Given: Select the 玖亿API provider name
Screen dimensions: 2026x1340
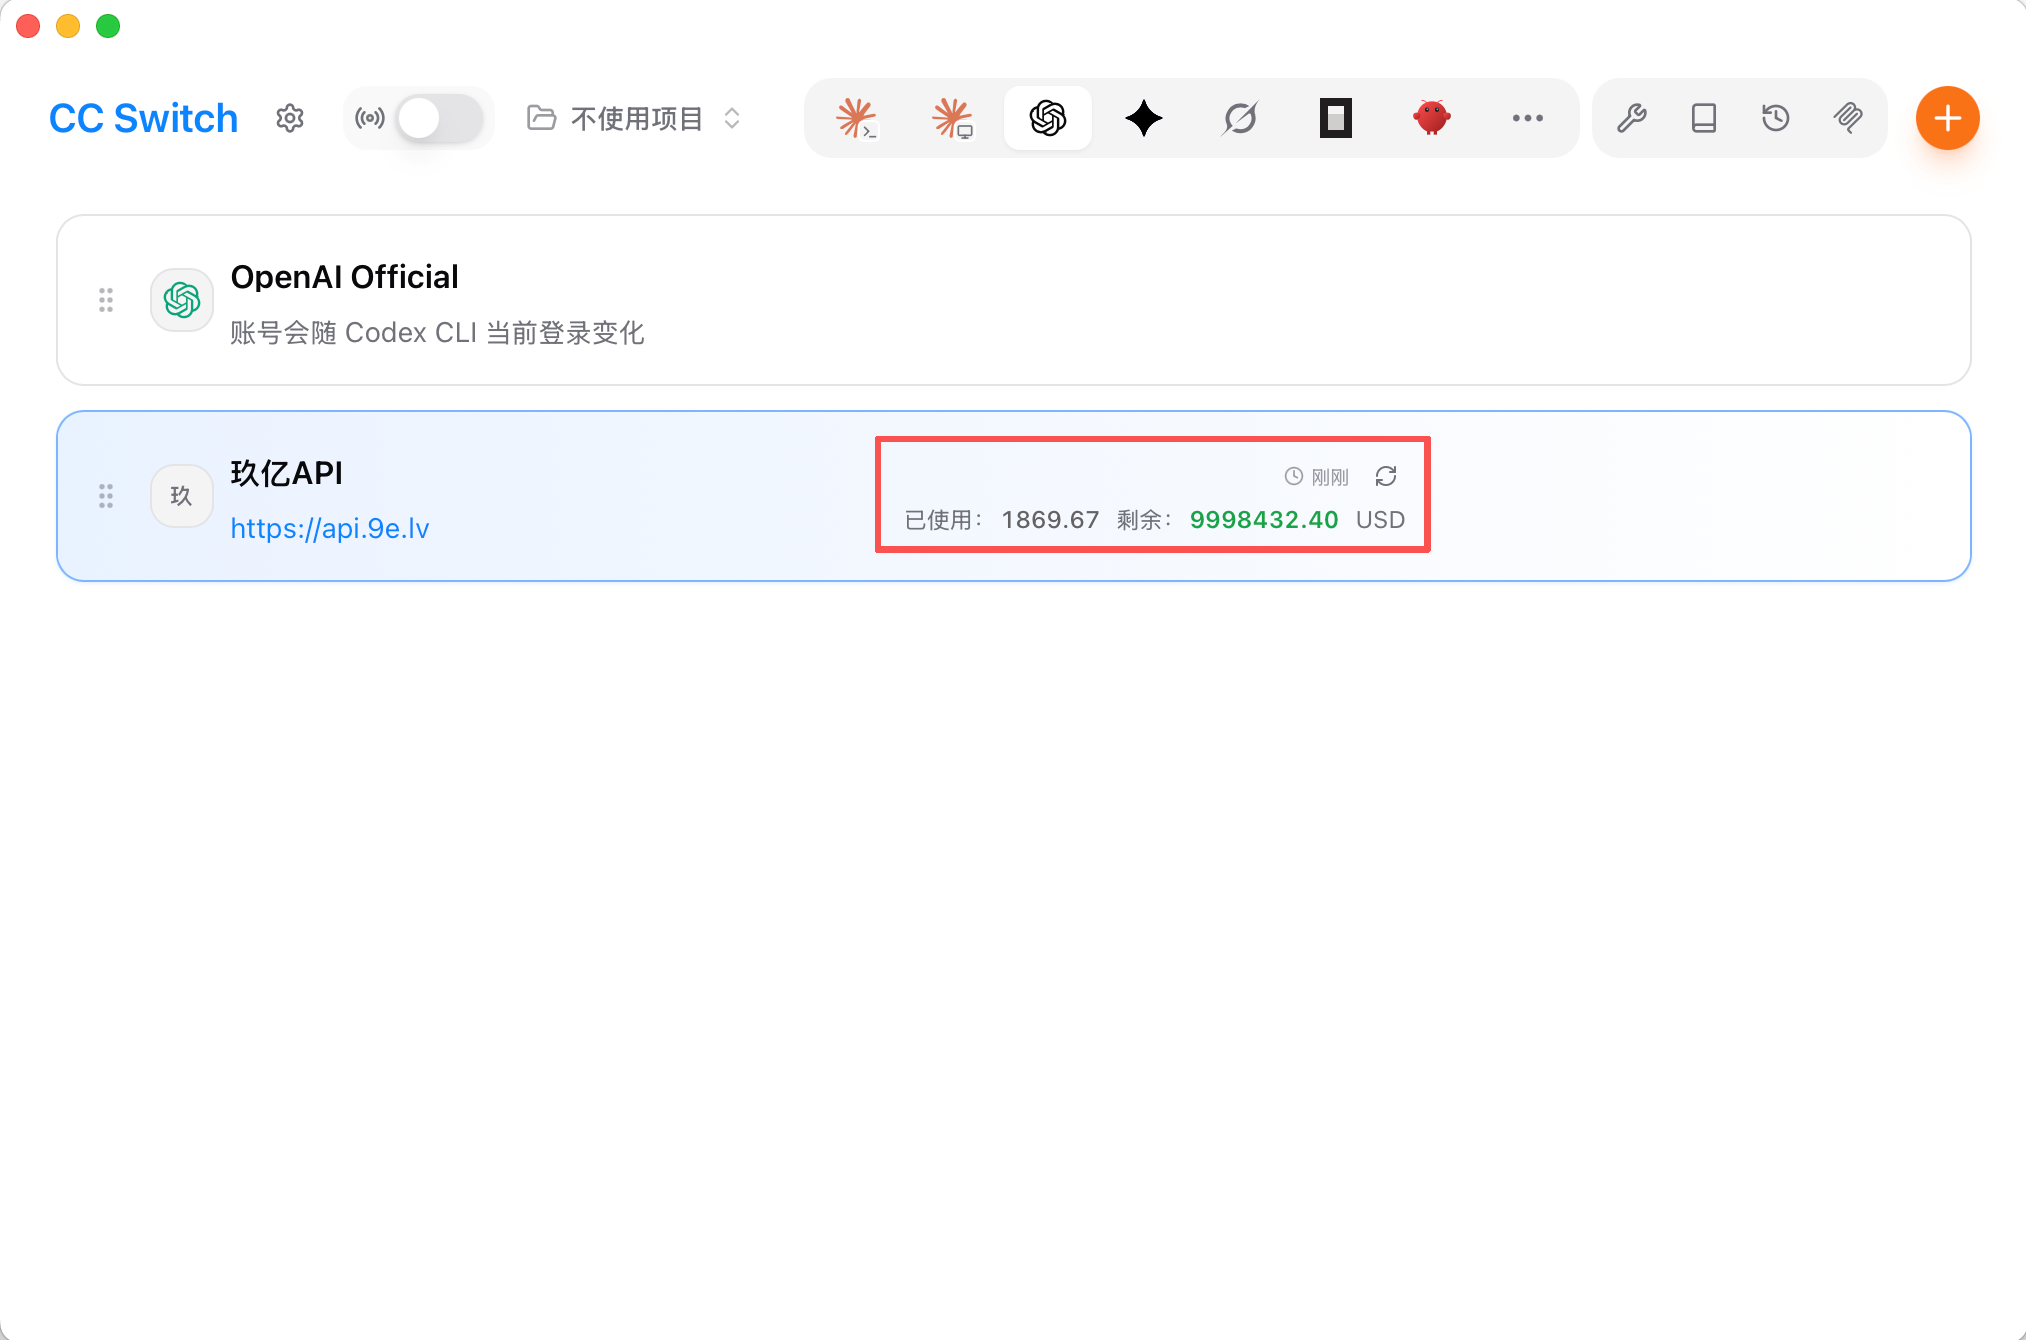Looking at the screenshot, I should [x=287, y=473].
